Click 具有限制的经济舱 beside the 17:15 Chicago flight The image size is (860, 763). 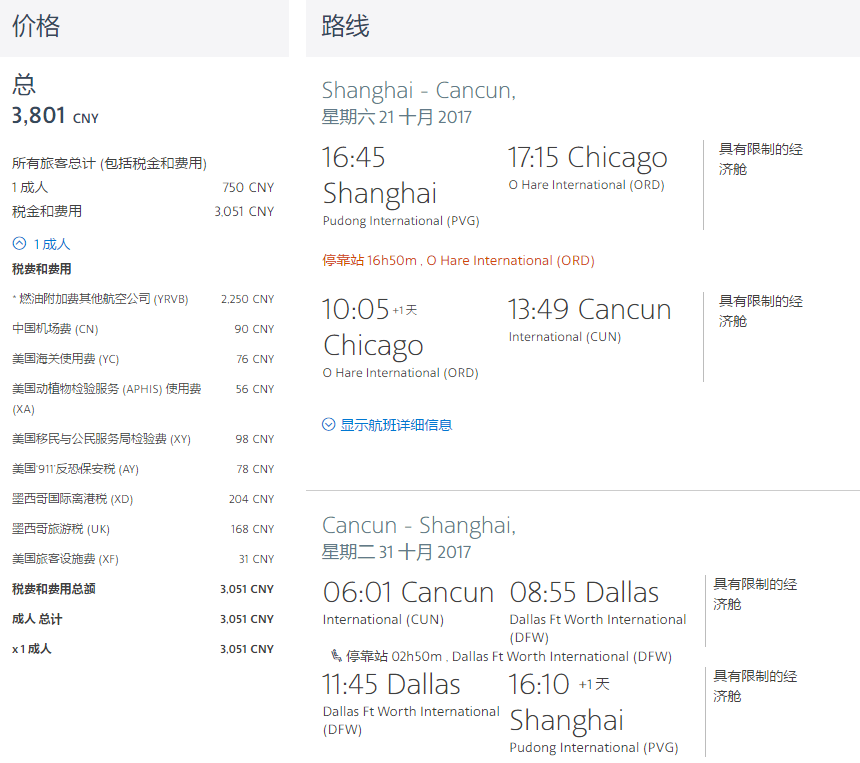(x=760, y=159)
